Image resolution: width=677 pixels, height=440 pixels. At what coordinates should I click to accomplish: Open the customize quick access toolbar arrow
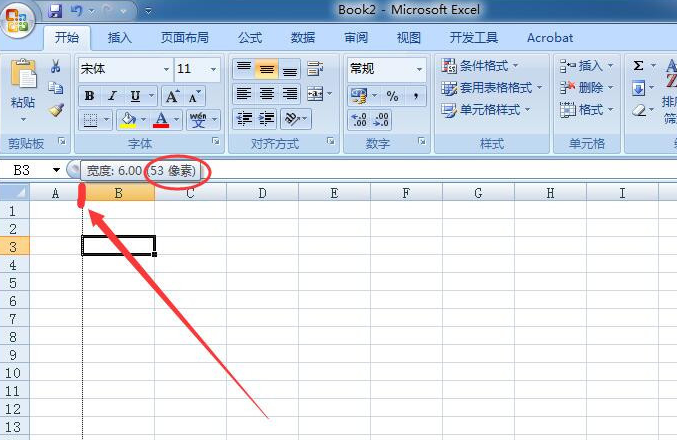click(x=148, y=11)
